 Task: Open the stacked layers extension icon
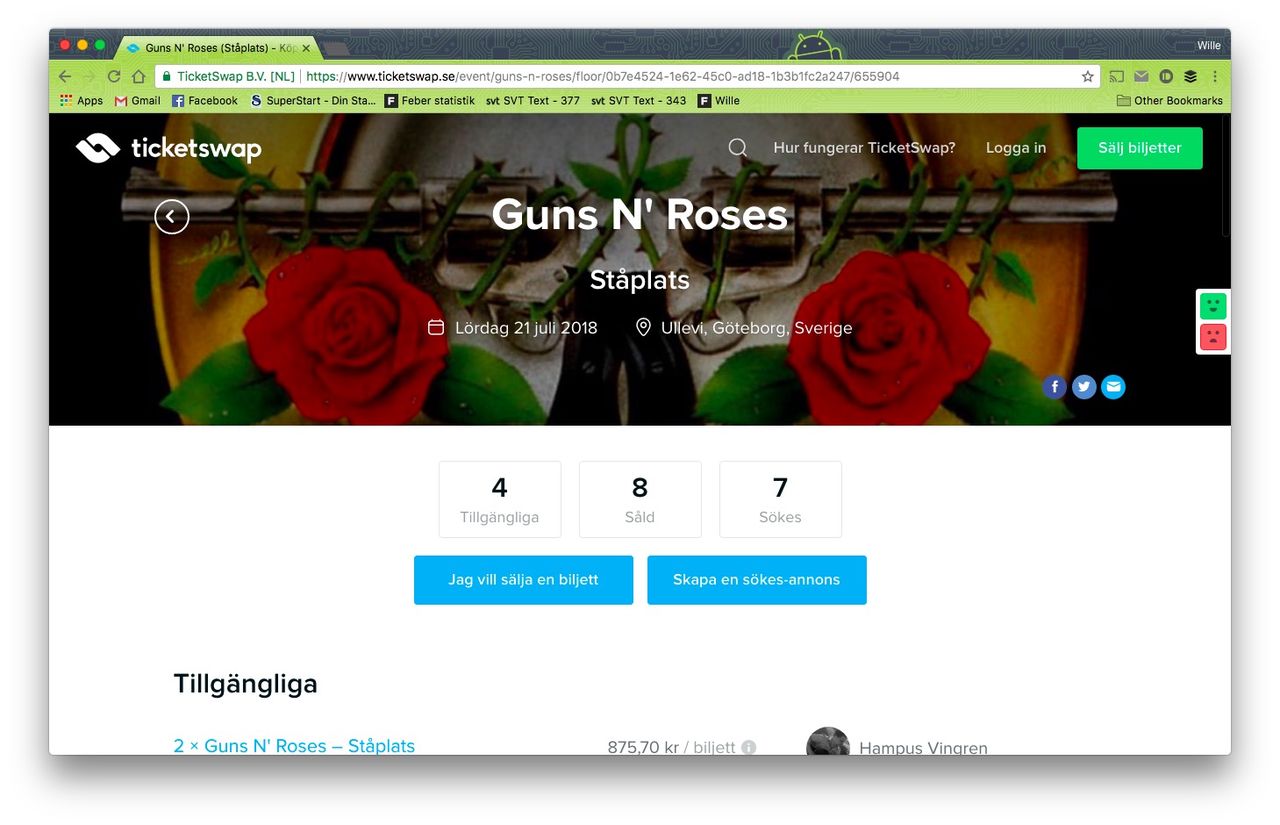1190,76
